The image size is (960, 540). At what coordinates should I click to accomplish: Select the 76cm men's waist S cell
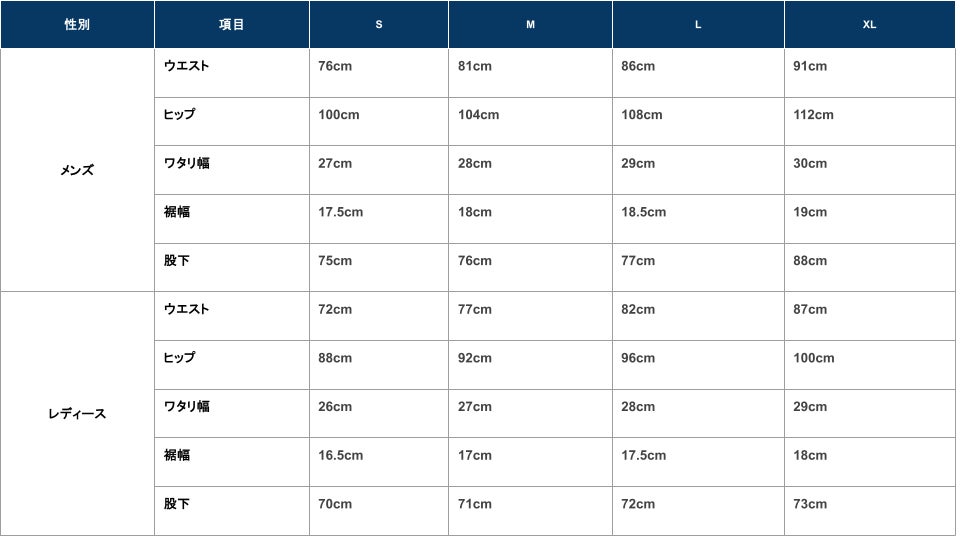tap(335, 66)
